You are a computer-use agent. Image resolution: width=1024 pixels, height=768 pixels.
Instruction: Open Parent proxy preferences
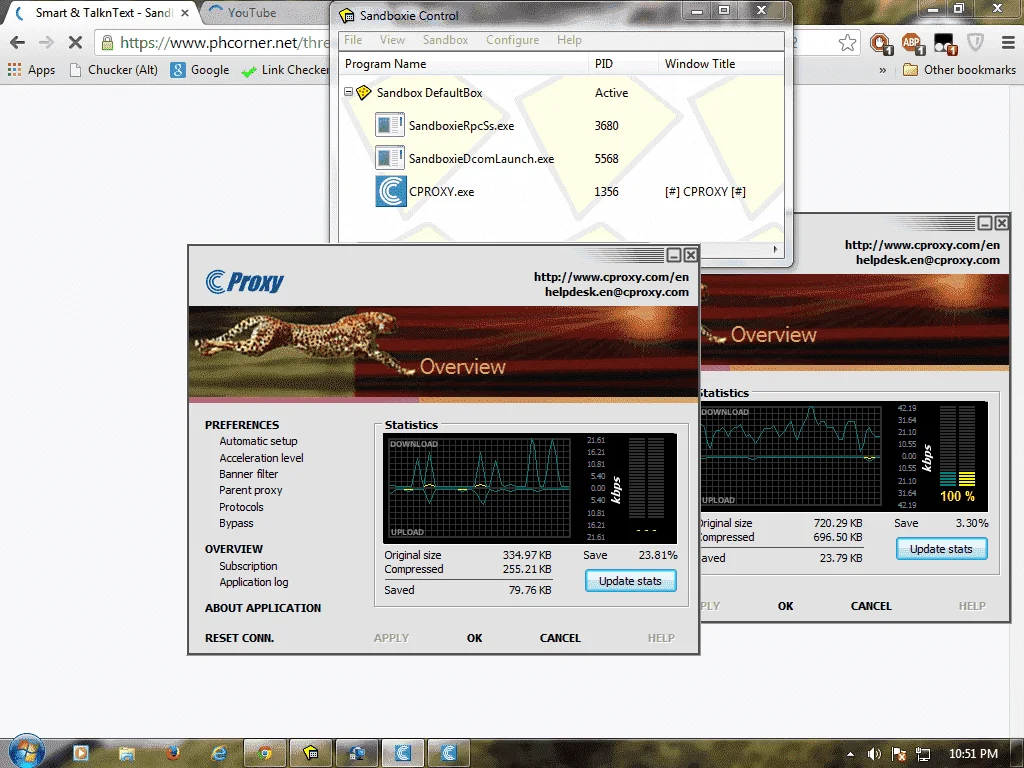(x=251, y=490)
